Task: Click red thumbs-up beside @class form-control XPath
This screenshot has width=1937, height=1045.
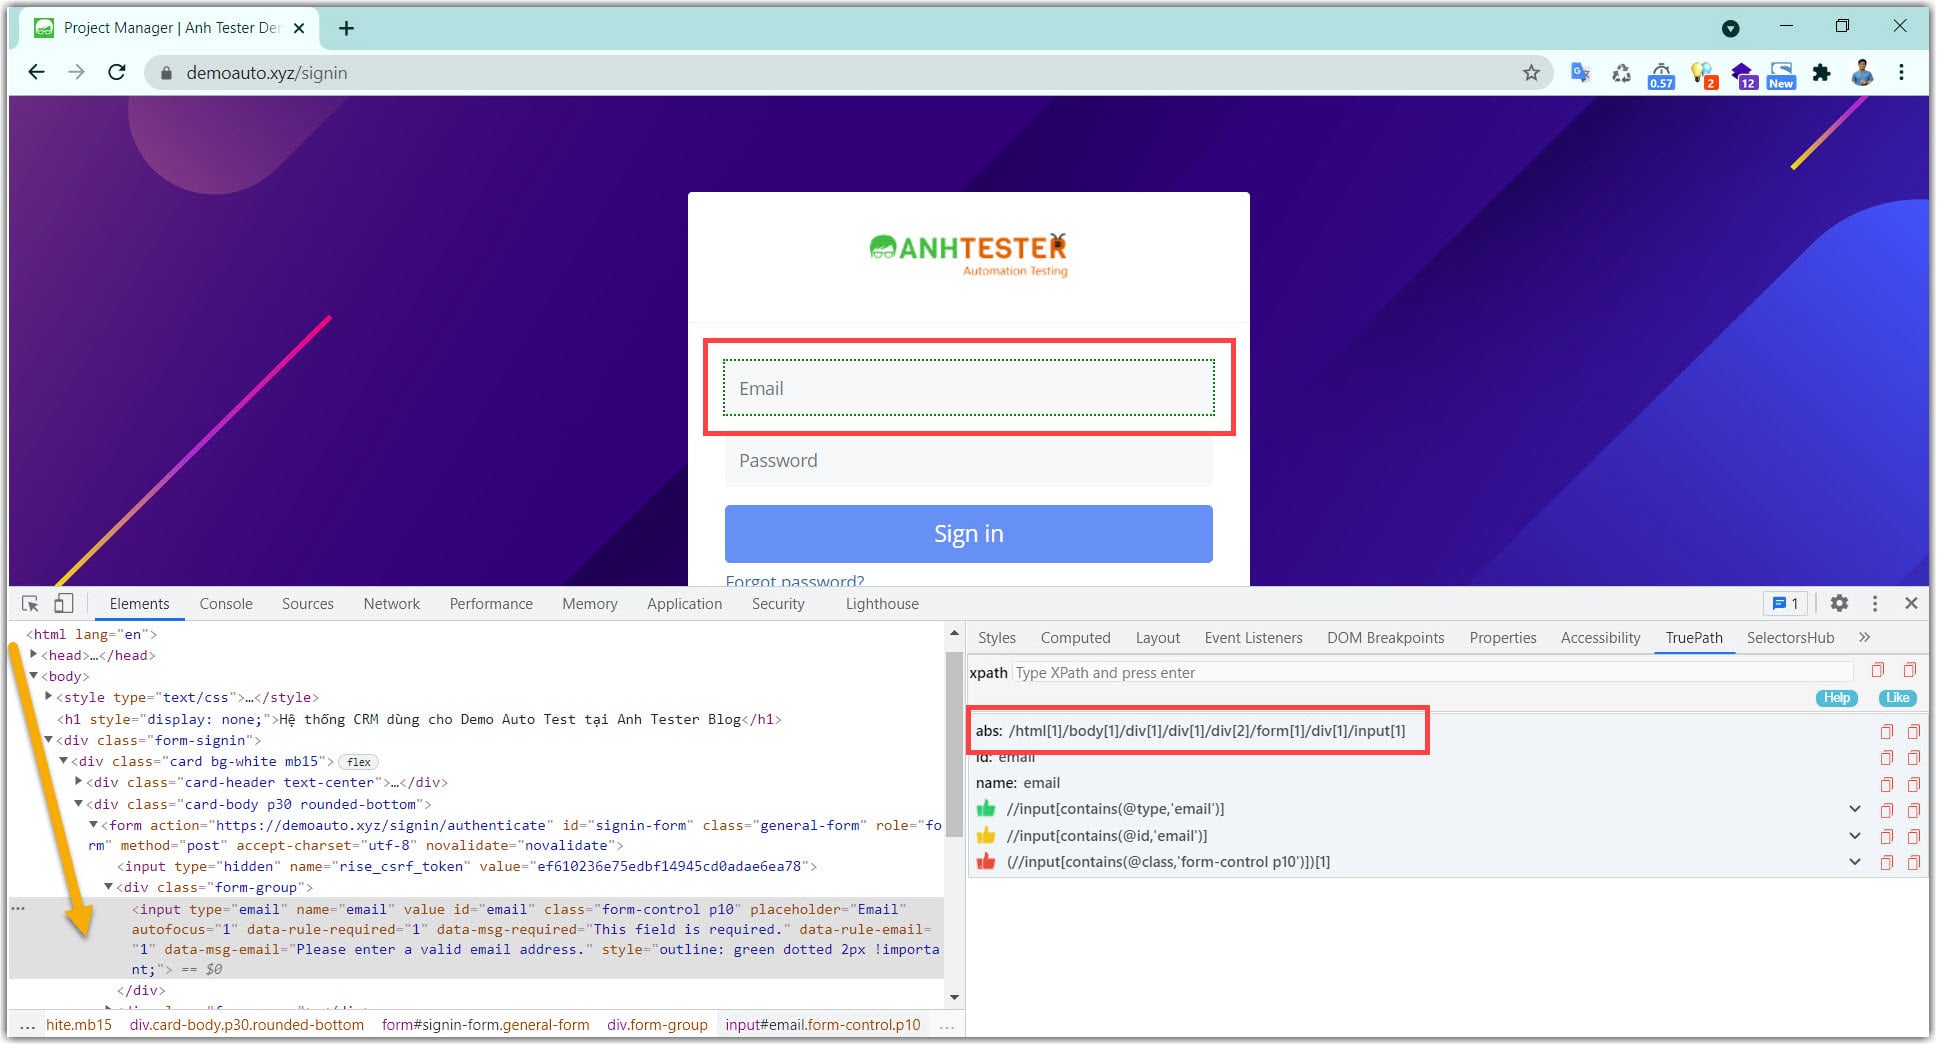Action: pos(986,861)
